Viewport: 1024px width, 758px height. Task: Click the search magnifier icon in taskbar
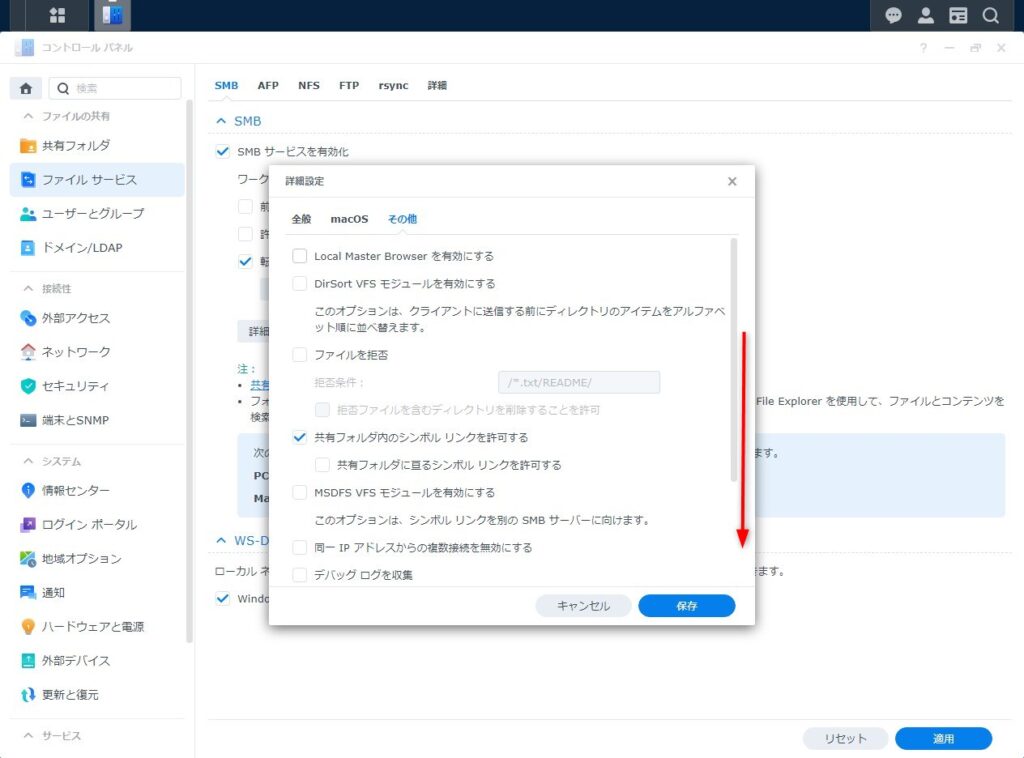[x=990, y=15]
